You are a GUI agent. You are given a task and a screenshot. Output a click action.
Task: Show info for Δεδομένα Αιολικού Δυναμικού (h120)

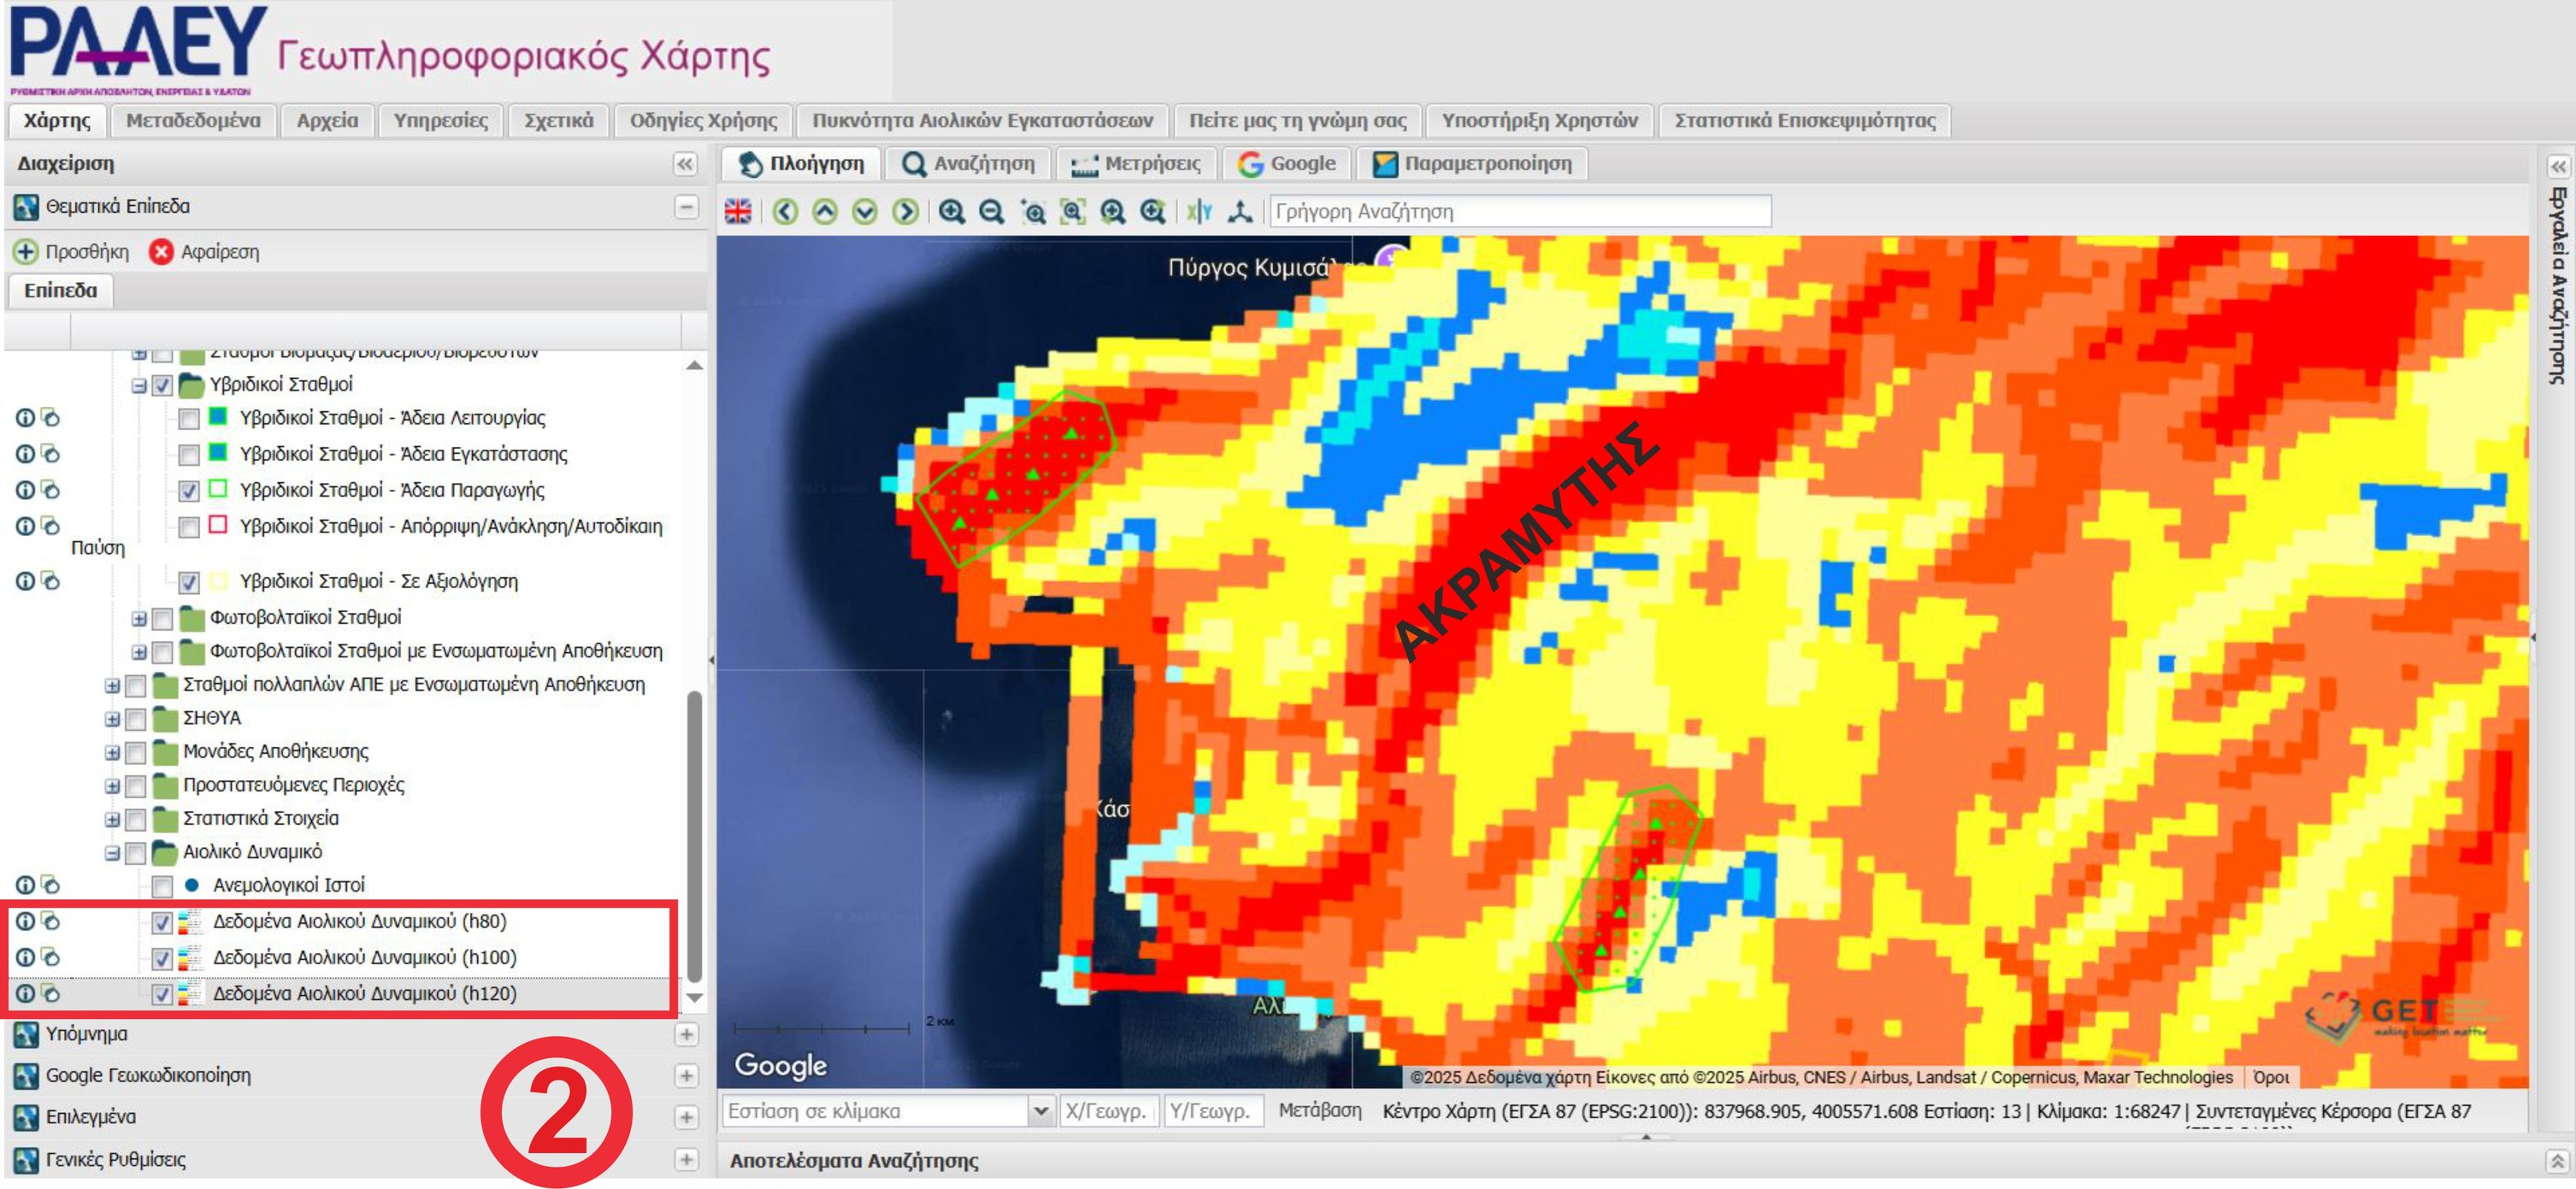click(x=25, y=993)
